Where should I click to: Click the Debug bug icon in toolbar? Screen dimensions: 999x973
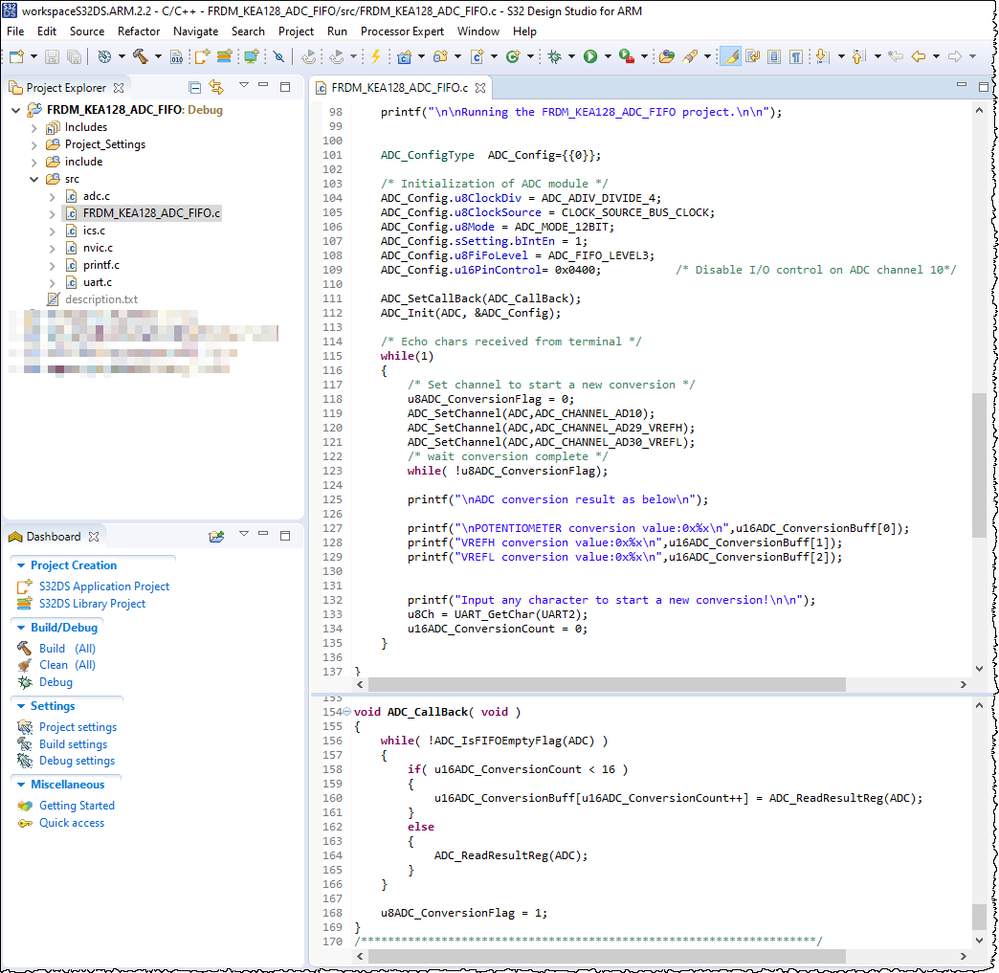[554, 57]
